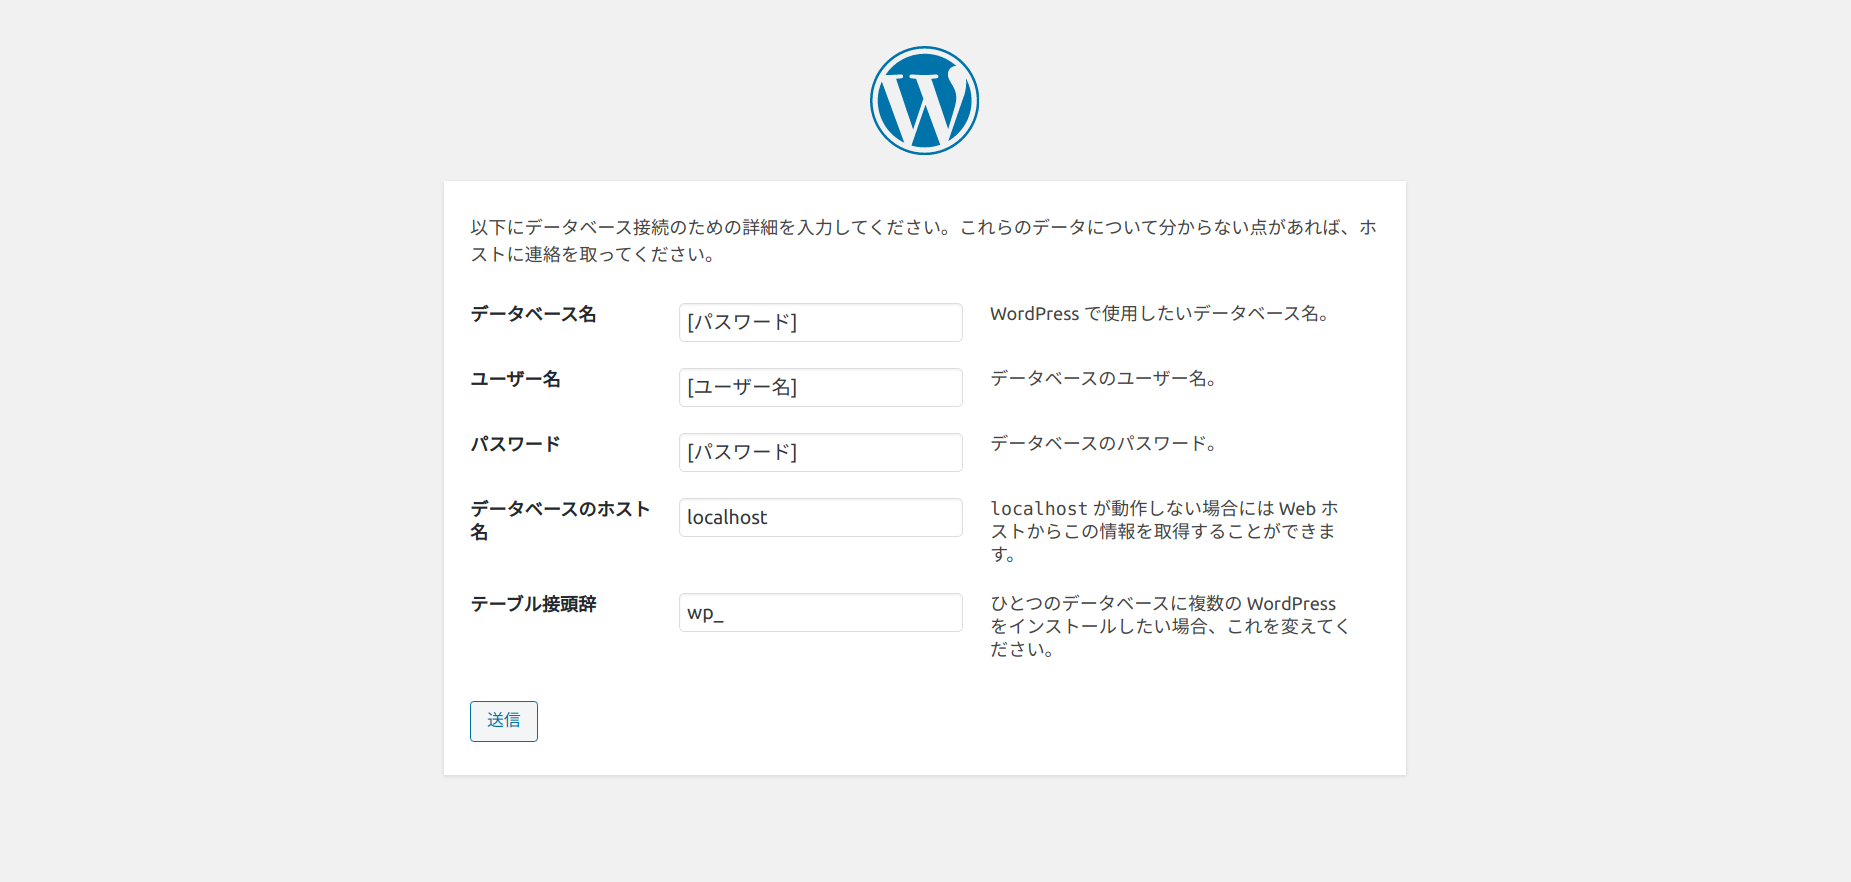Click the WordPress logo

point(925,99)
